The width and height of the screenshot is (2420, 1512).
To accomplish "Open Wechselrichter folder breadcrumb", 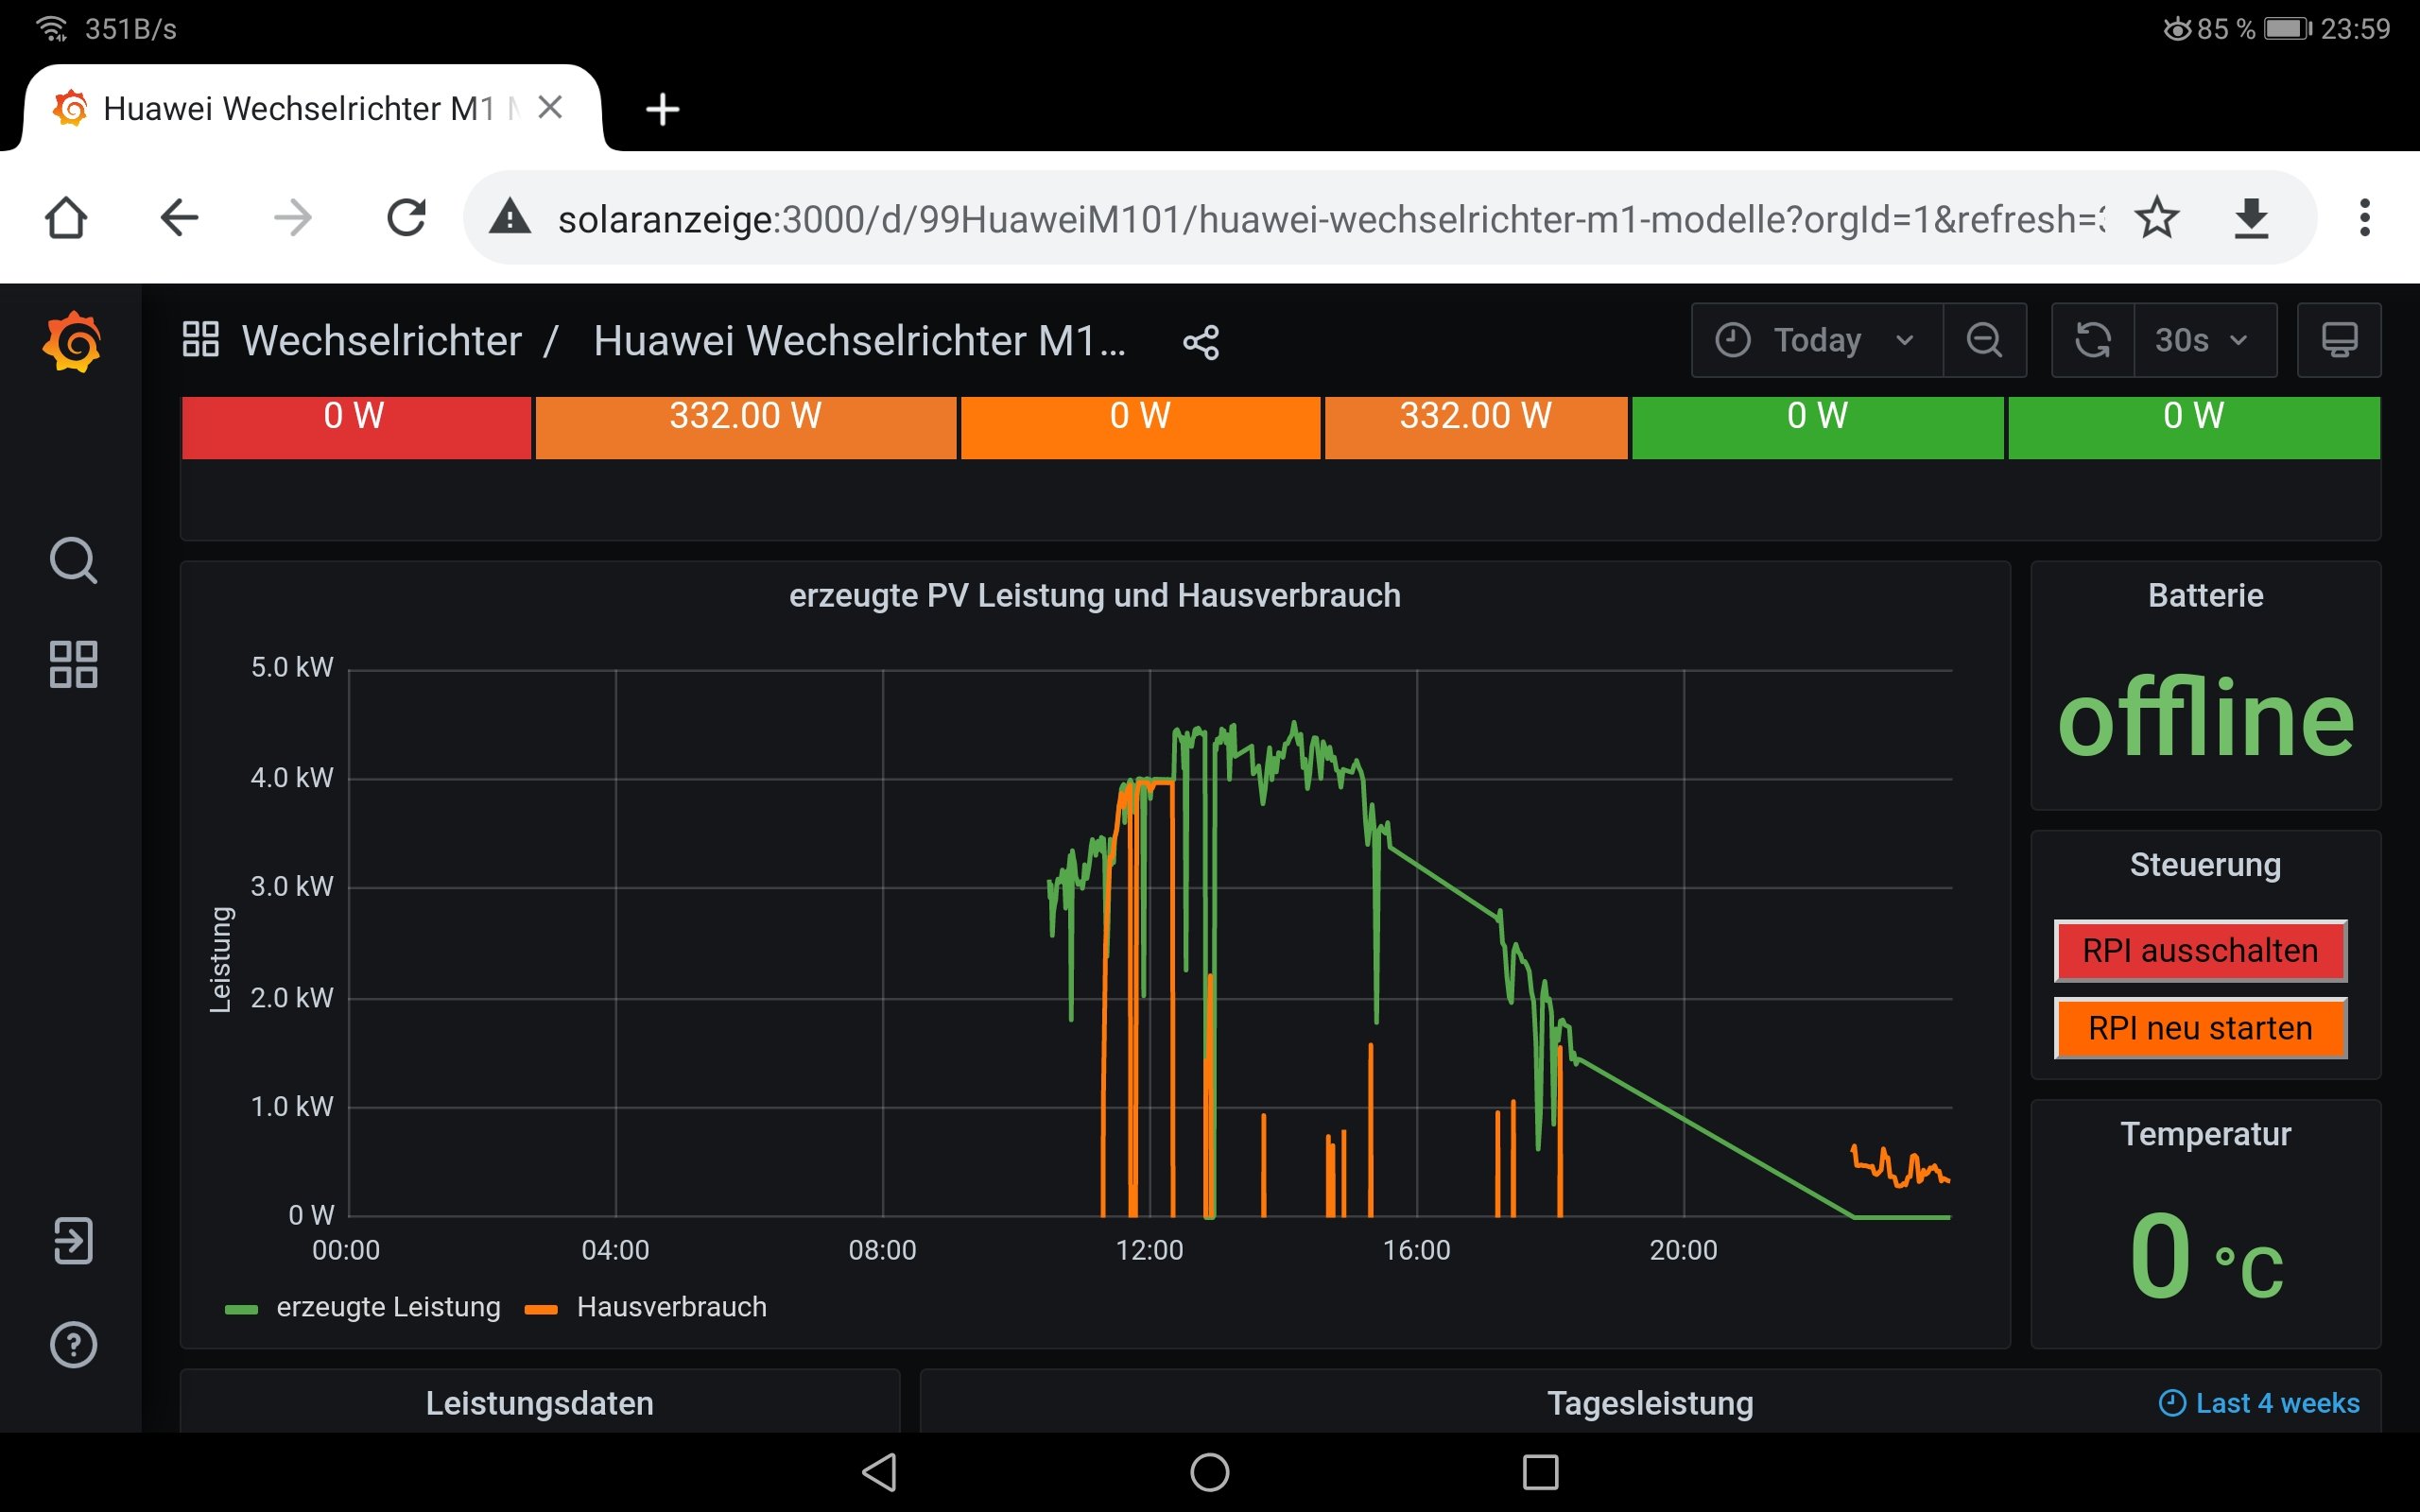I will 381,341.
